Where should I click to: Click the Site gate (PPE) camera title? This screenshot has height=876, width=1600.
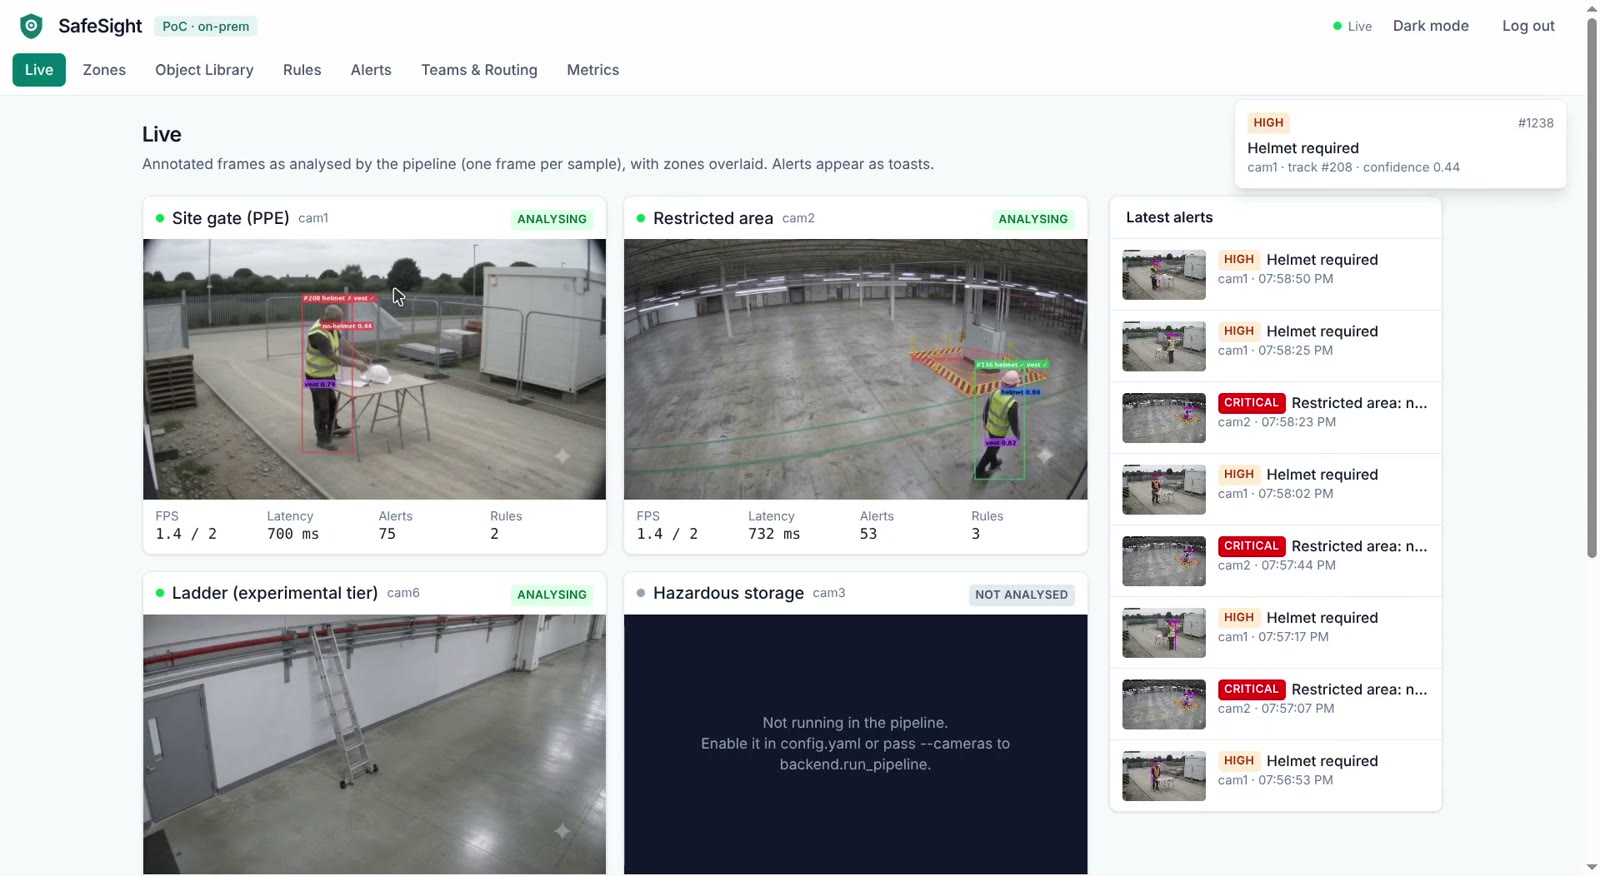(231, 218)
